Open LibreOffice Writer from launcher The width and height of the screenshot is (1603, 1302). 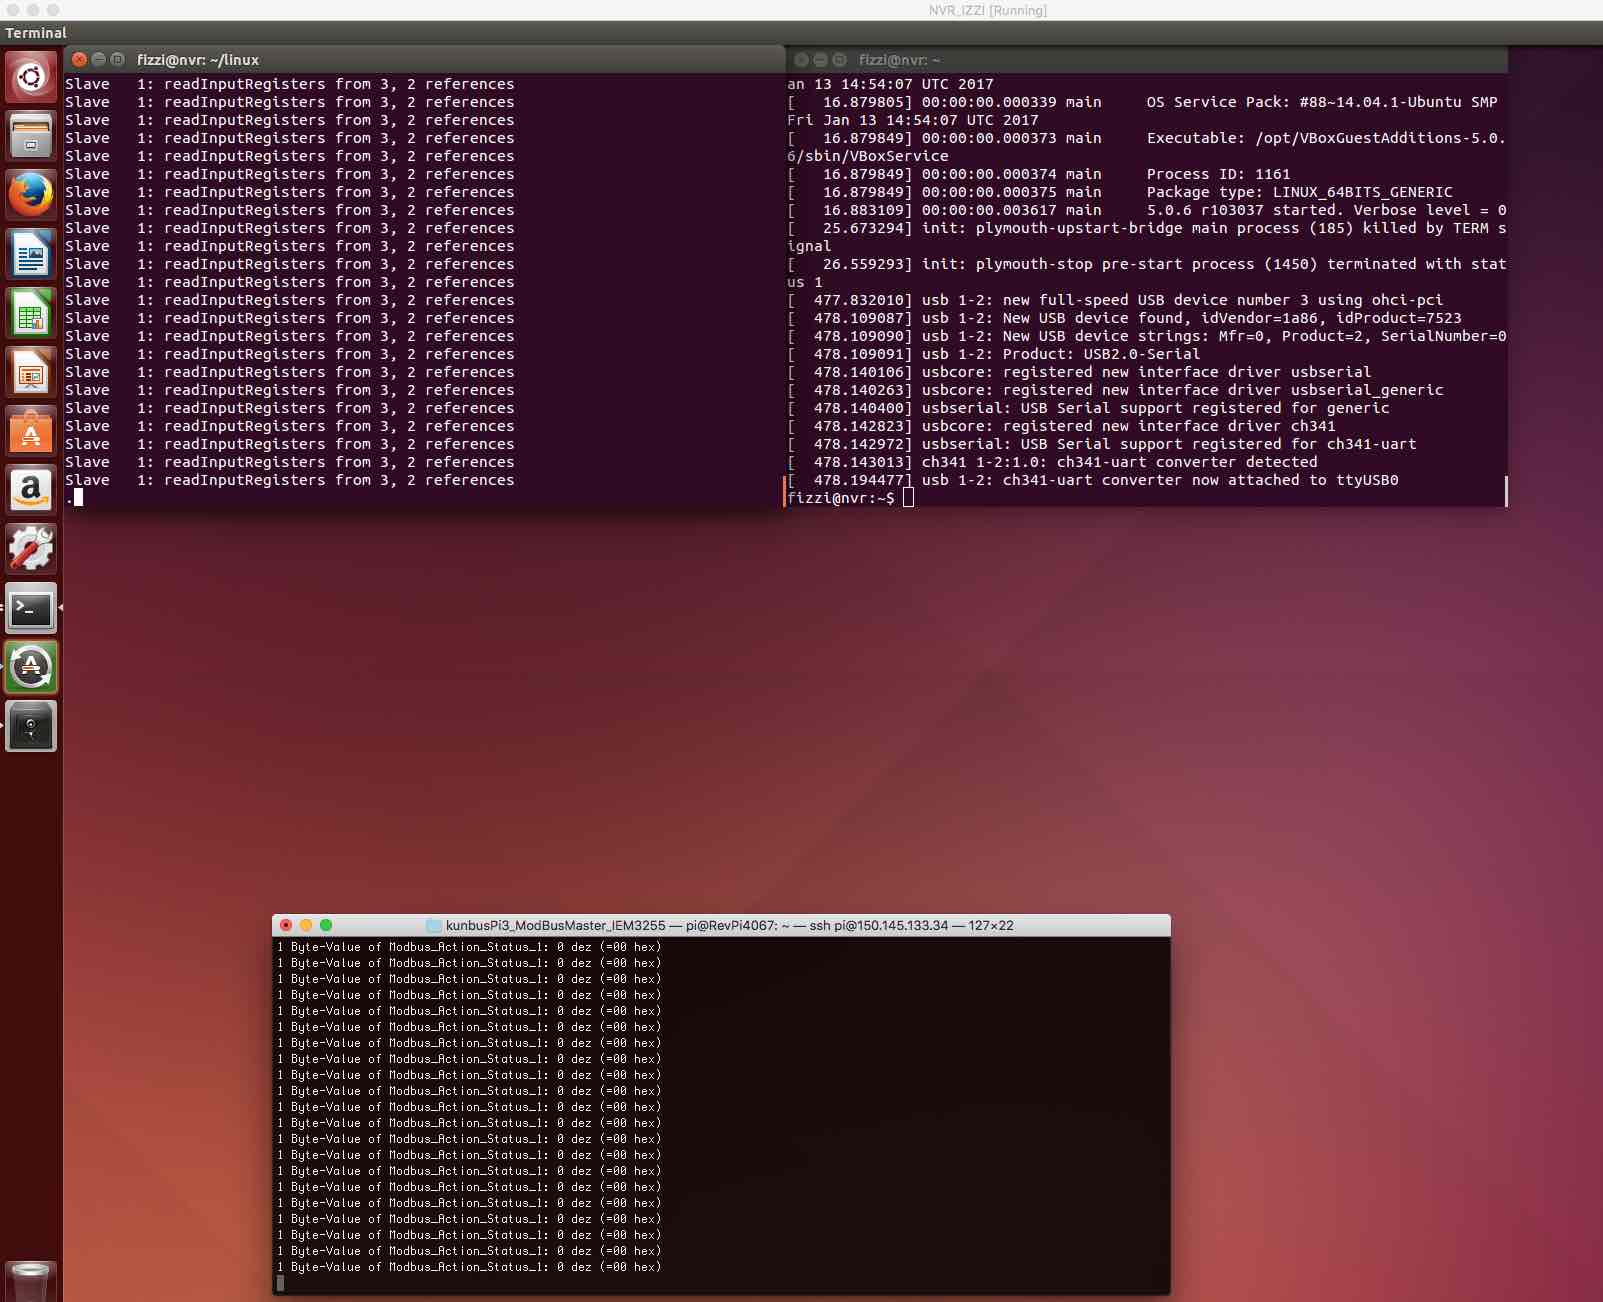click(x=31, y=254)
